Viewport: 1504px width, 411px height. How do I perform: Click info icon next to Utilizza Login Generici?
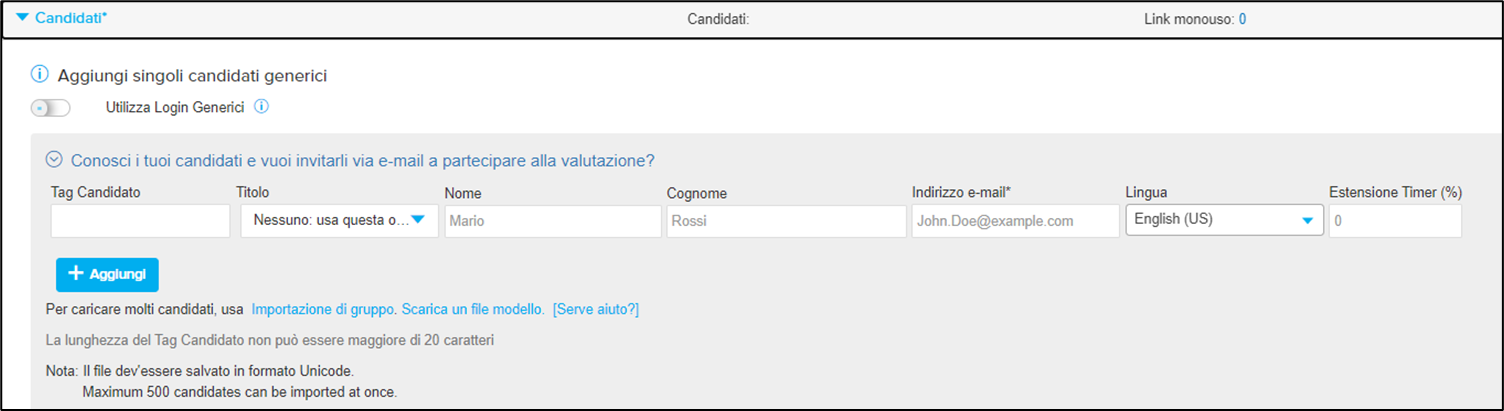click(x=261, y=107)
